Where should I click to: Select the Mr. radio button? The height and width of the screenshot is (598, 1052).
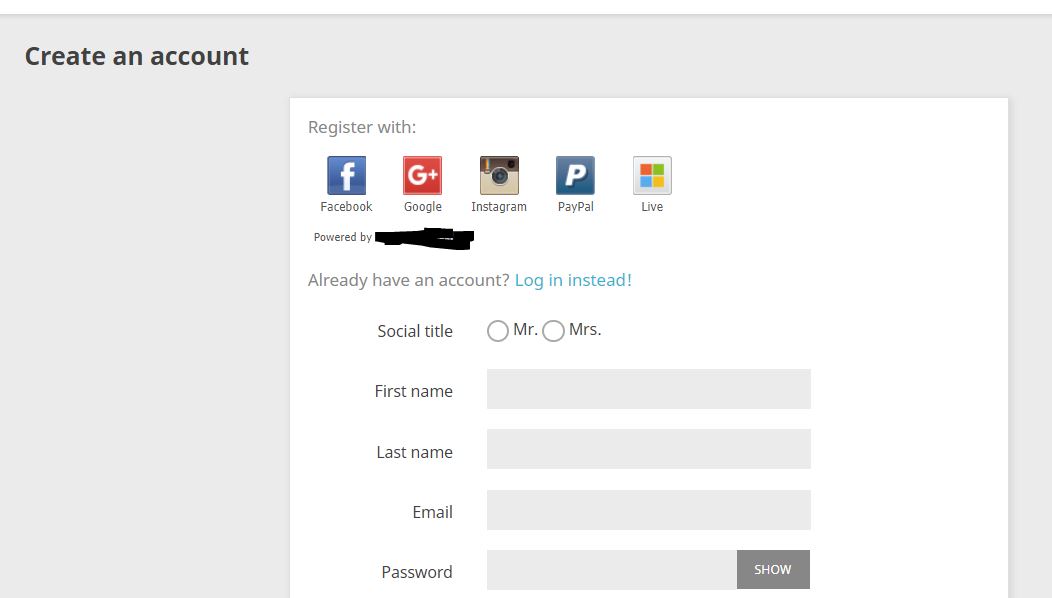[x=498, y=331]
